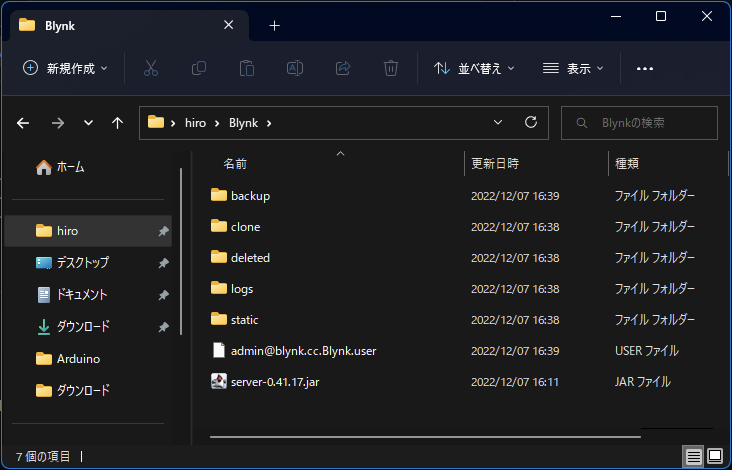The width and height of the screenshot is (732, 470).
Task: Open the 並べ替え sort dropdown
Action: pos(474,69)
